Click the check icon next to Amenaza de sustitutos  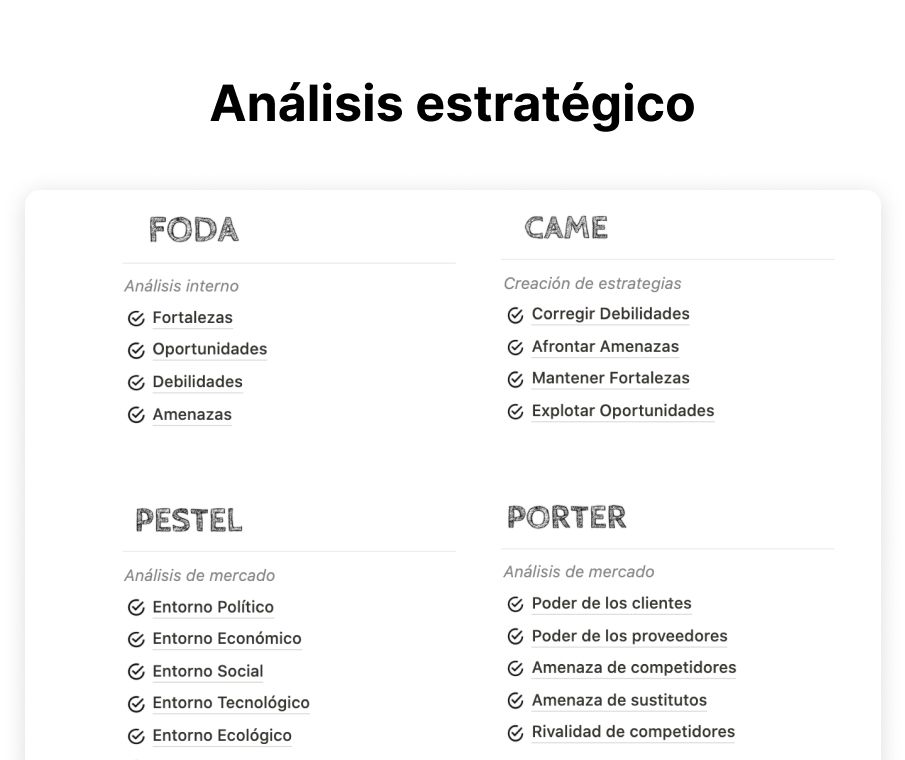515,701
